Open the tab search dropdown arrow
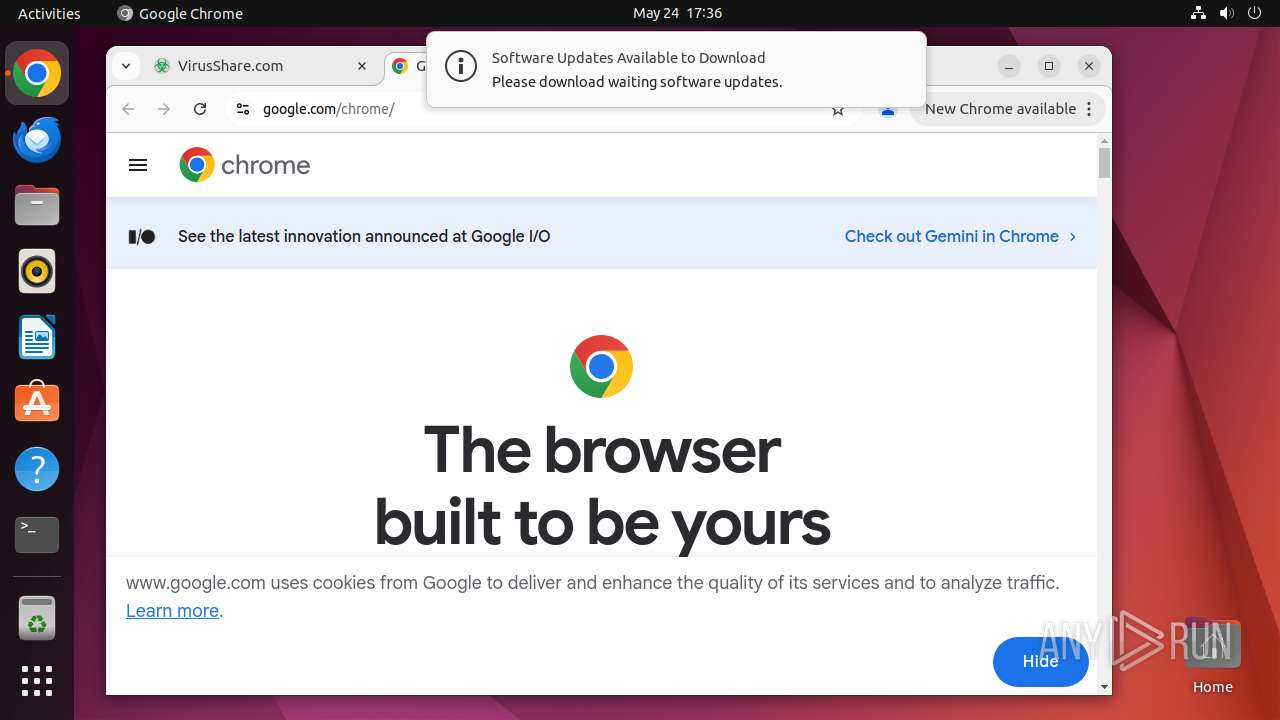The height and width of the screenshot is (720, 1280). tap(125, 66)
